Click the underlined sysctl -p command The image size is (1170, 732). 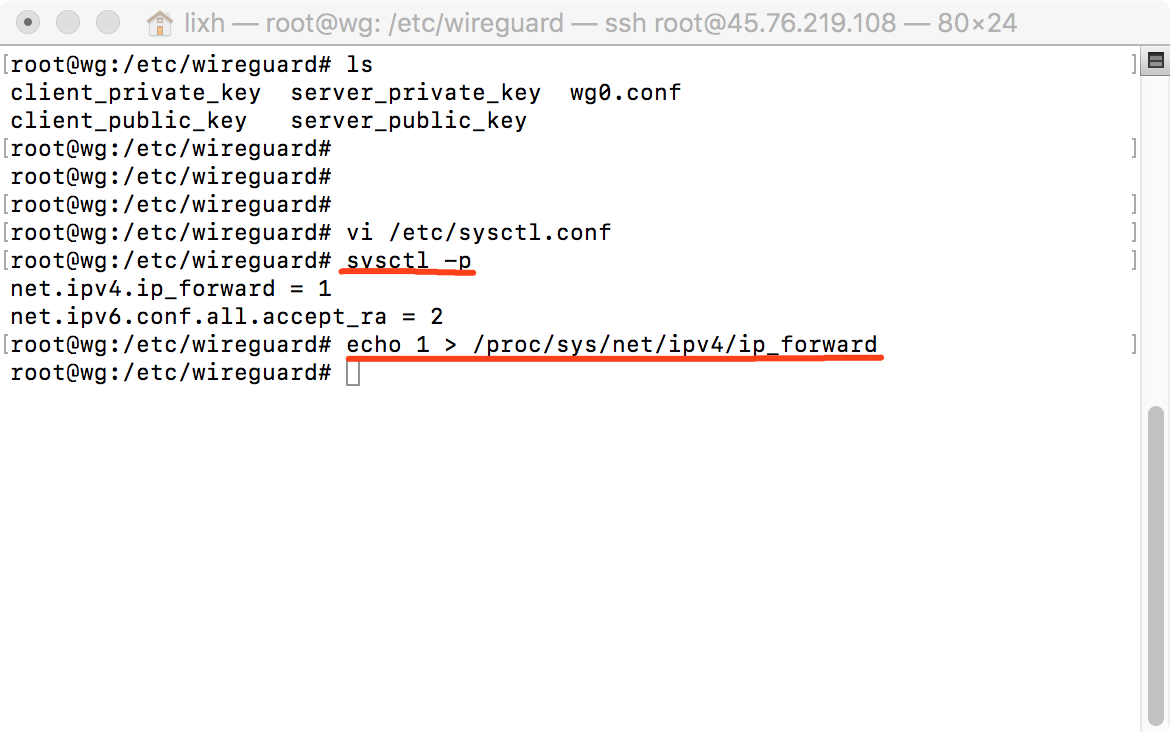pos(409,261)
